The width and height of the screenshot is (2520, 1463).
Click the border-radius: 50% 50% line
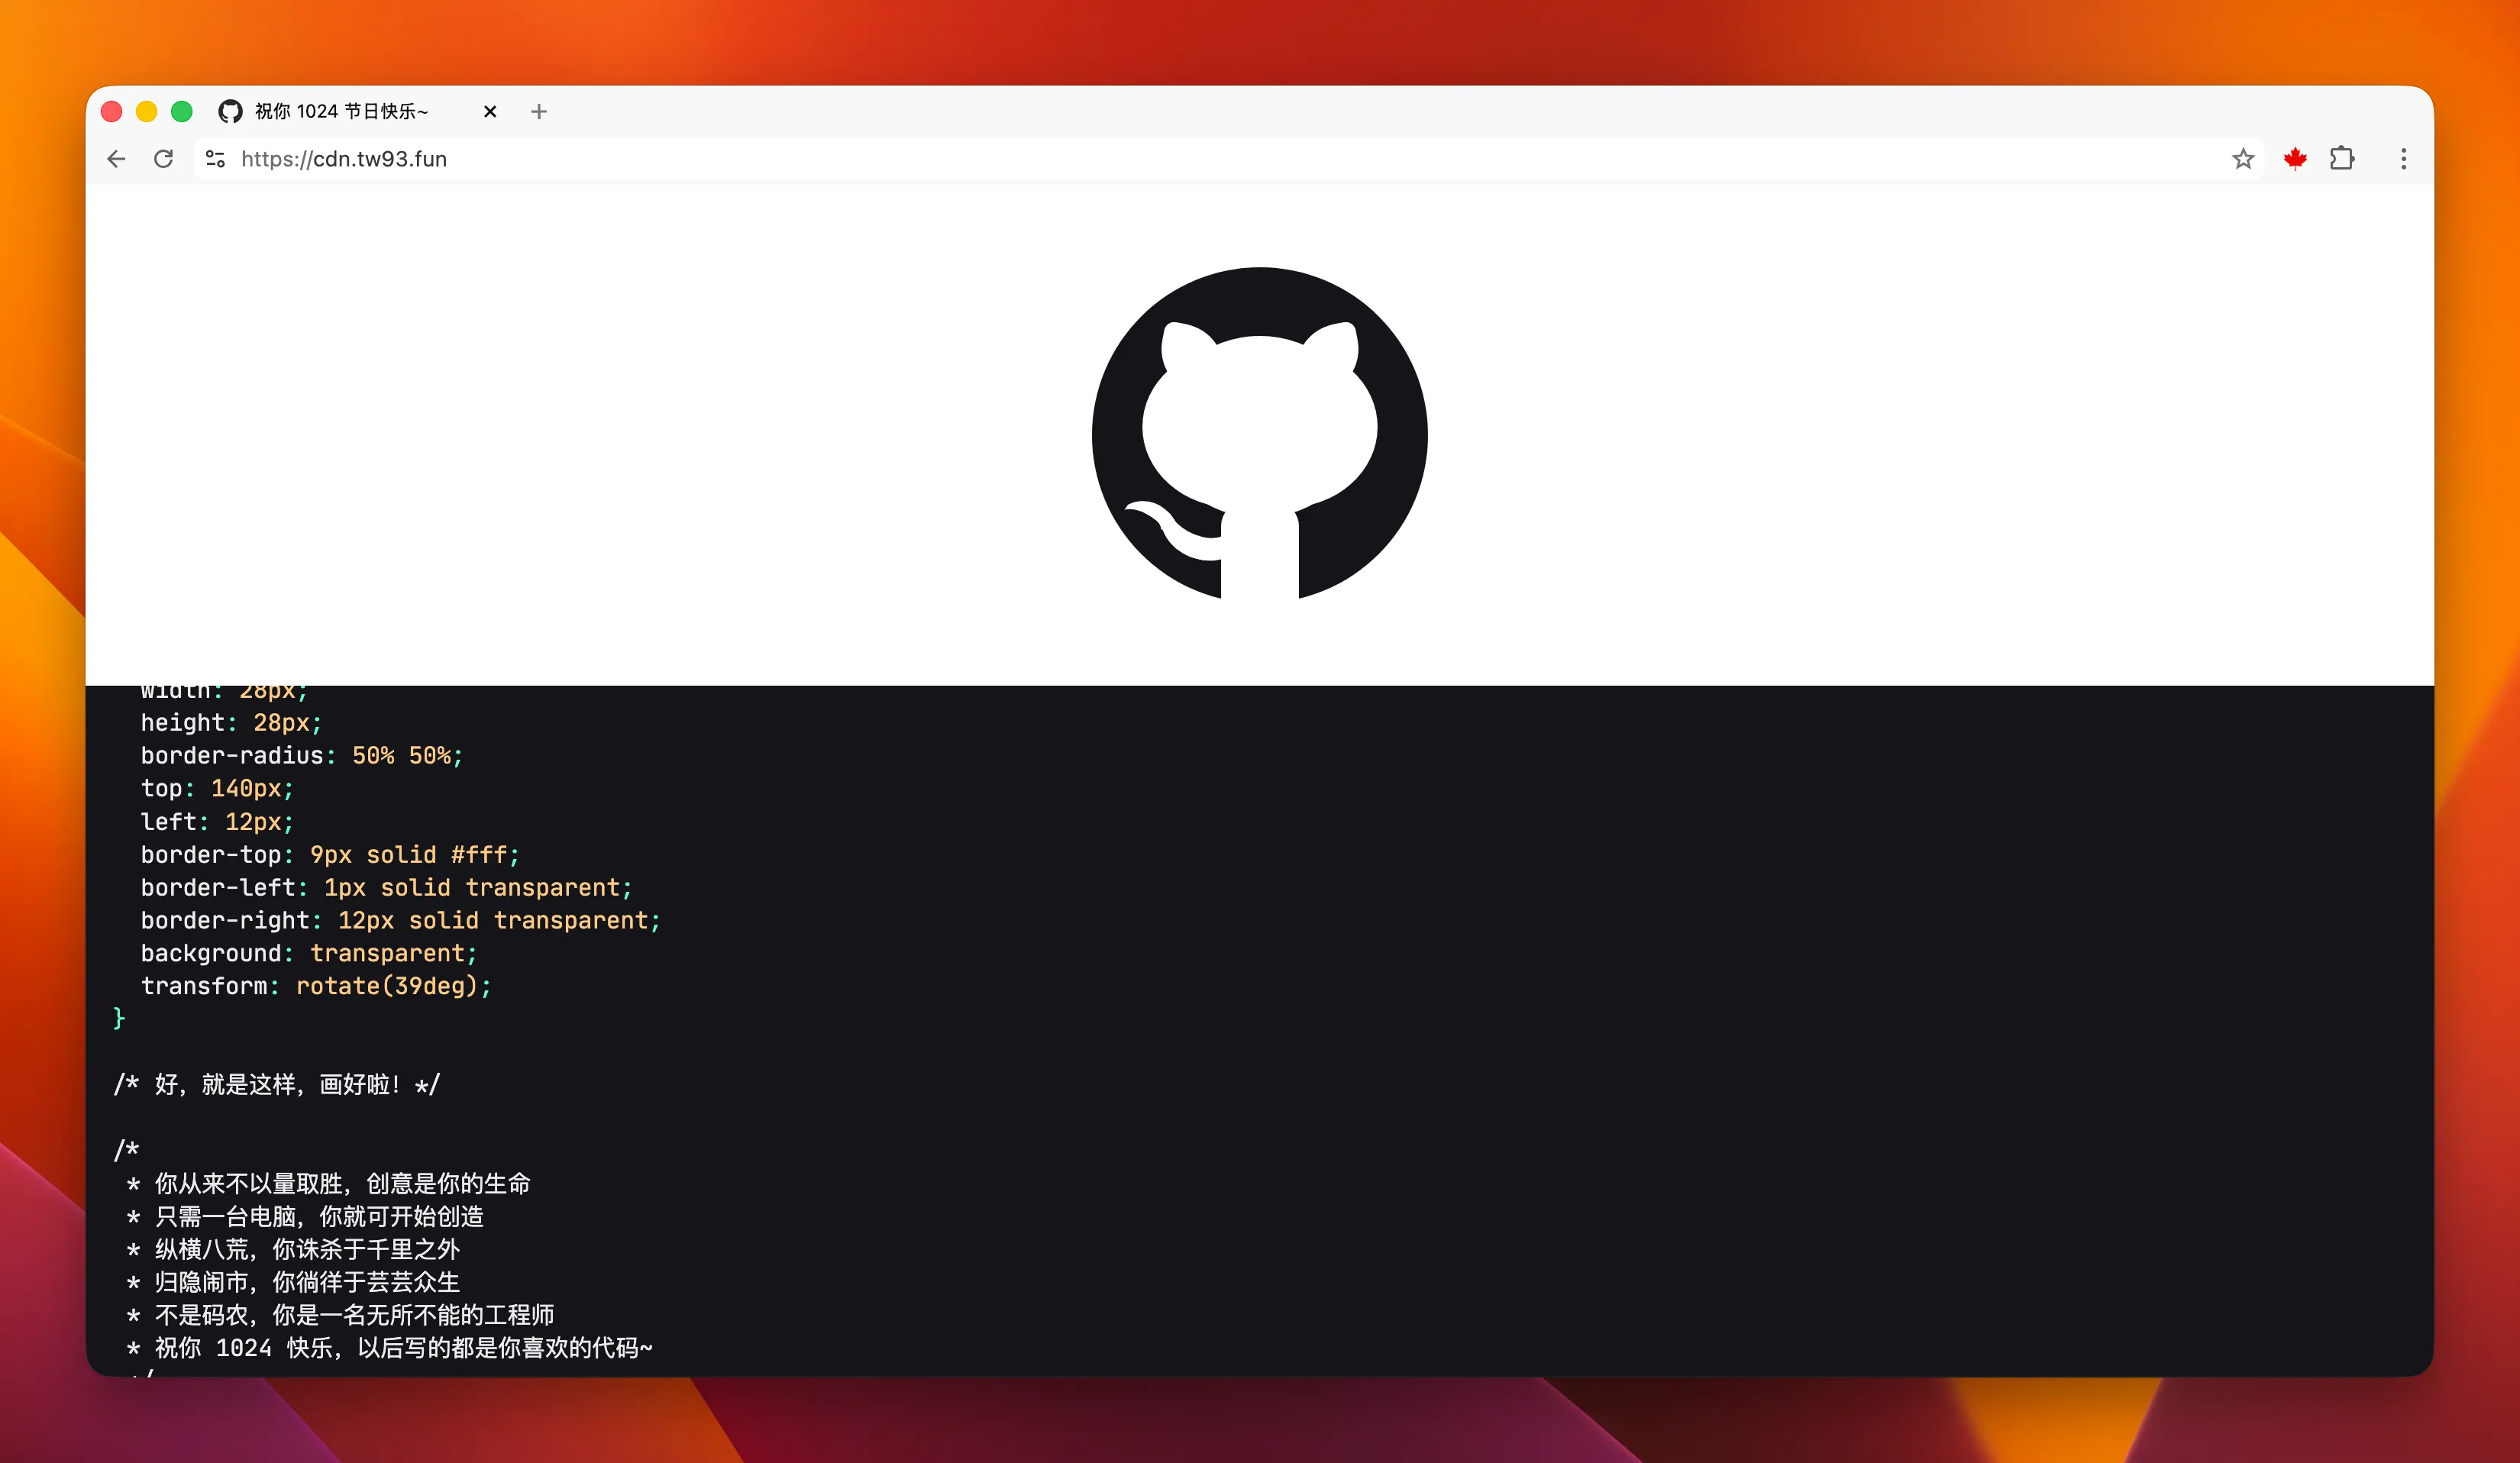click(301, 755)
